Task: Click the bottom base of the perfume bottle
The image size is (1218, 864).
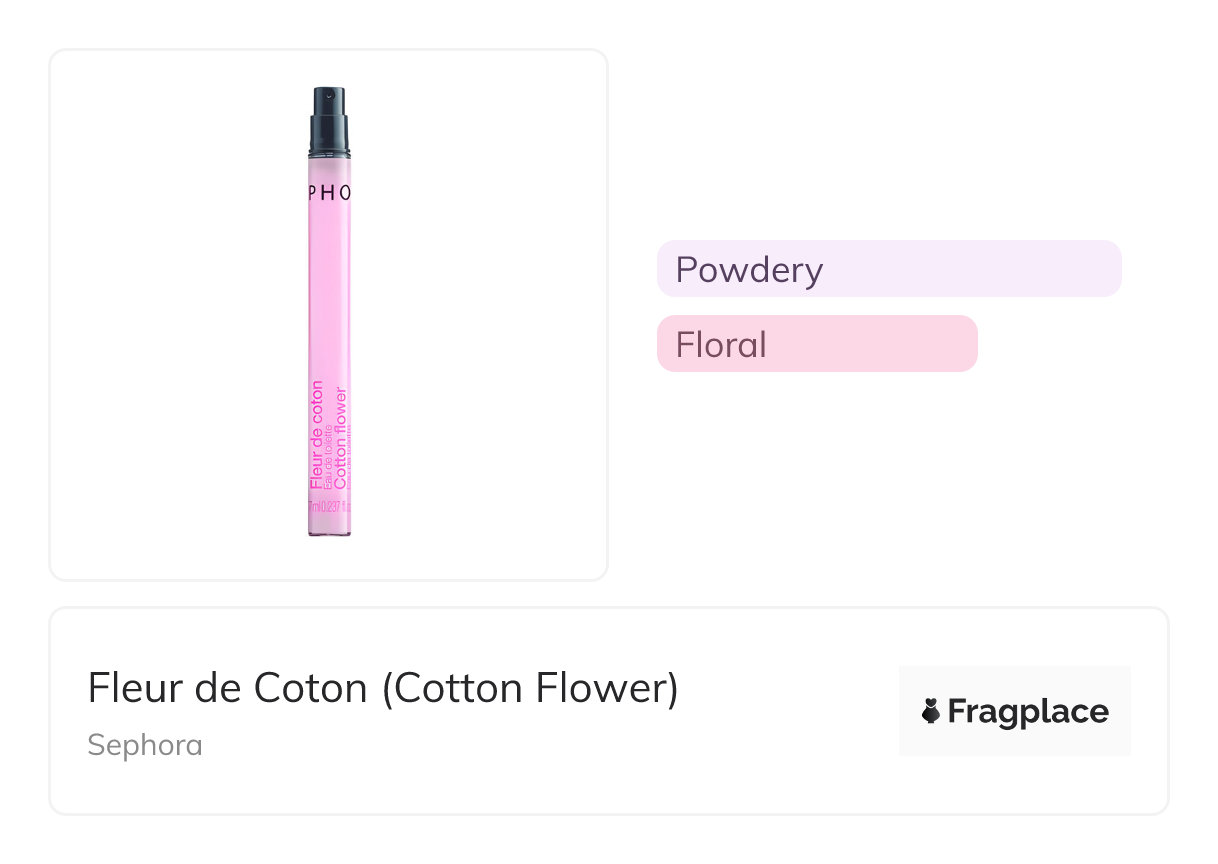Action: (x=329, y=529)
